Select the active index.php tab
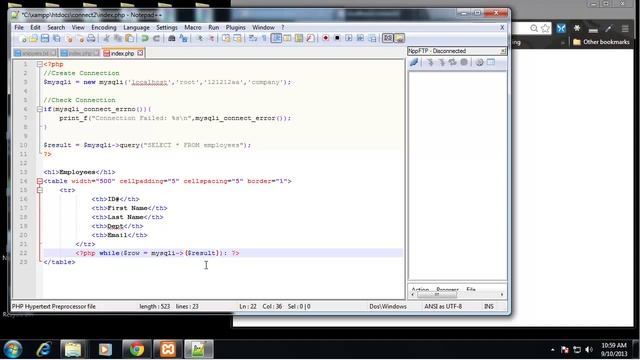This screenshot has width=640, height=360. click(x=122, y=53)
